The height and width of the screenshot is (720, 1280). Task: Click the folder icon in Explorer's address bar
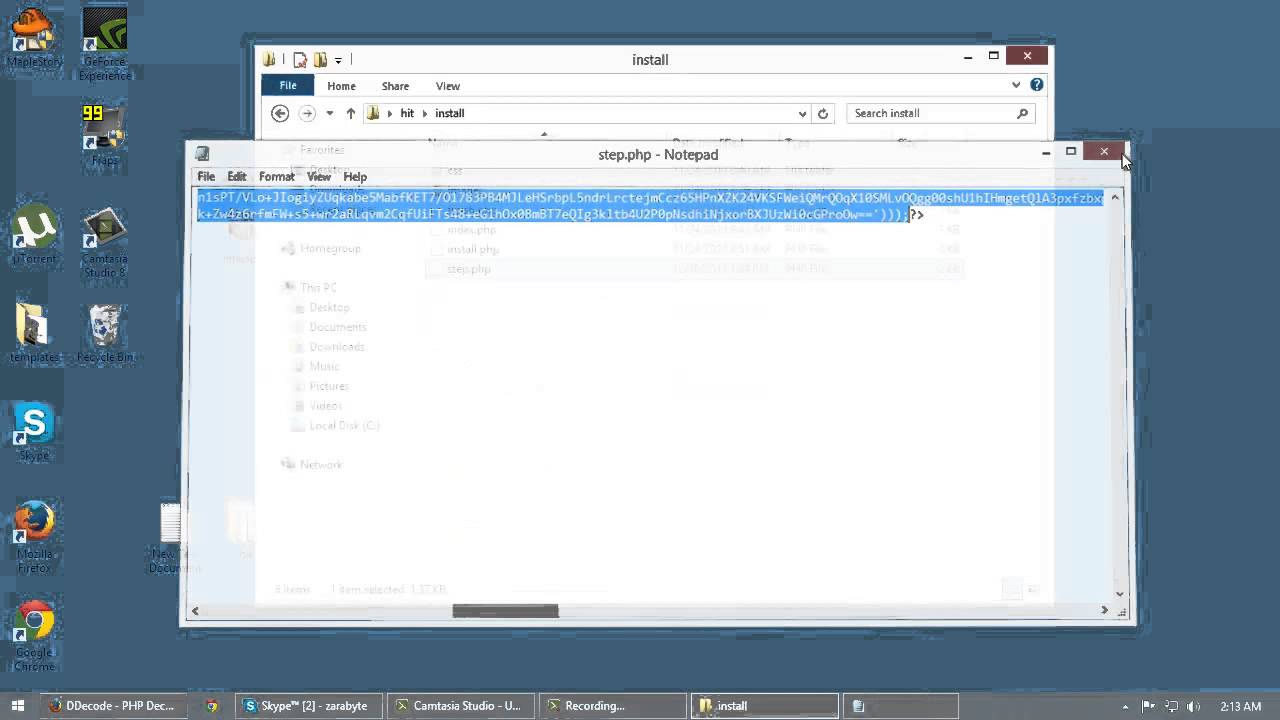coord(374,113)
